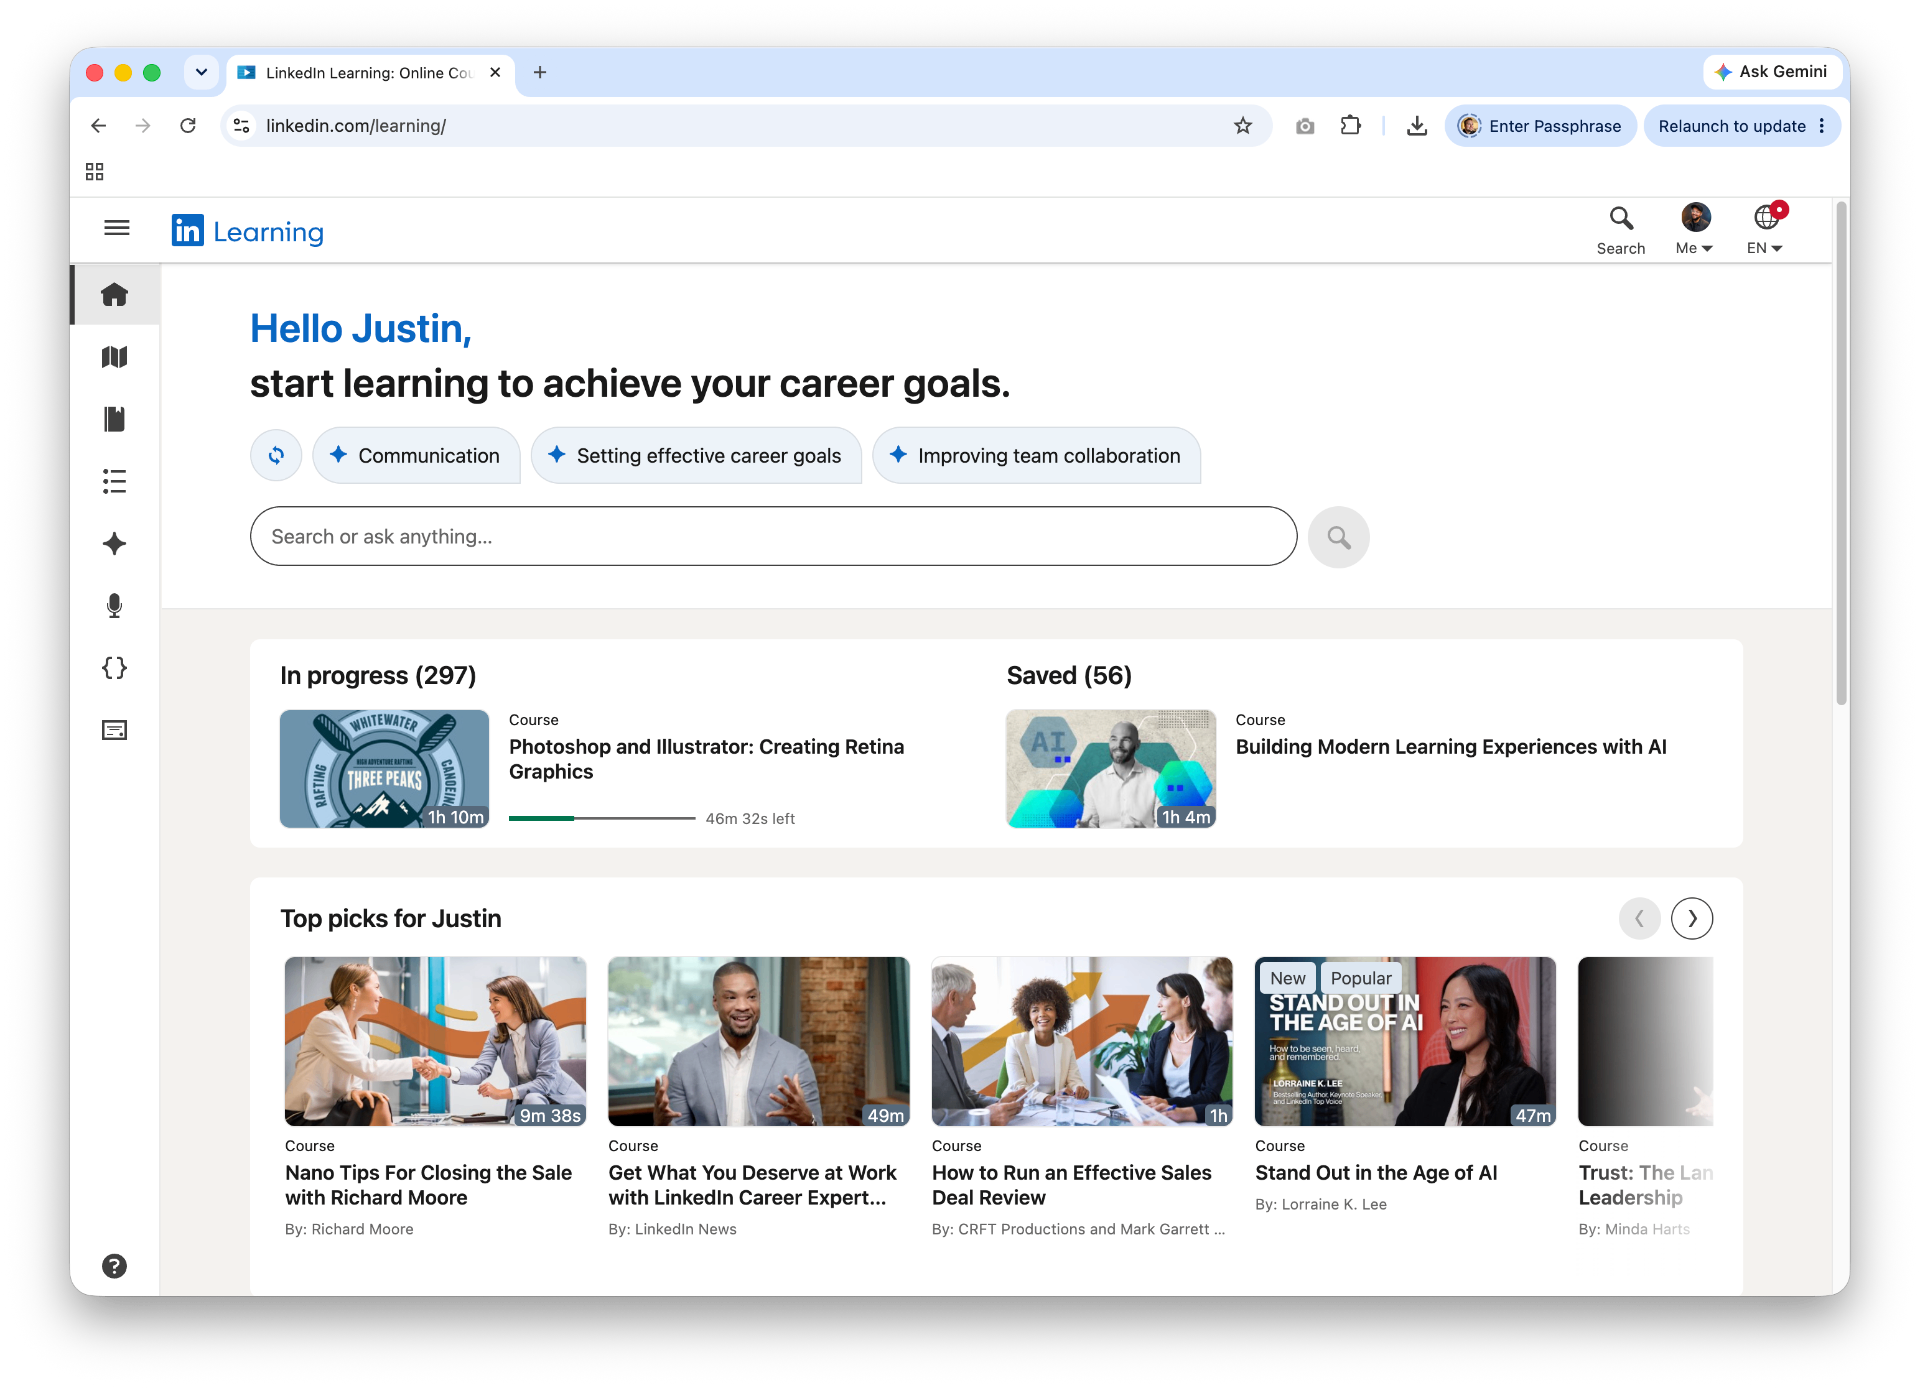Click the 49m Get What You Deserve thumbnail
Screen dimensions: 1920x1388
pyautogui.click(x=758, y=1041)
